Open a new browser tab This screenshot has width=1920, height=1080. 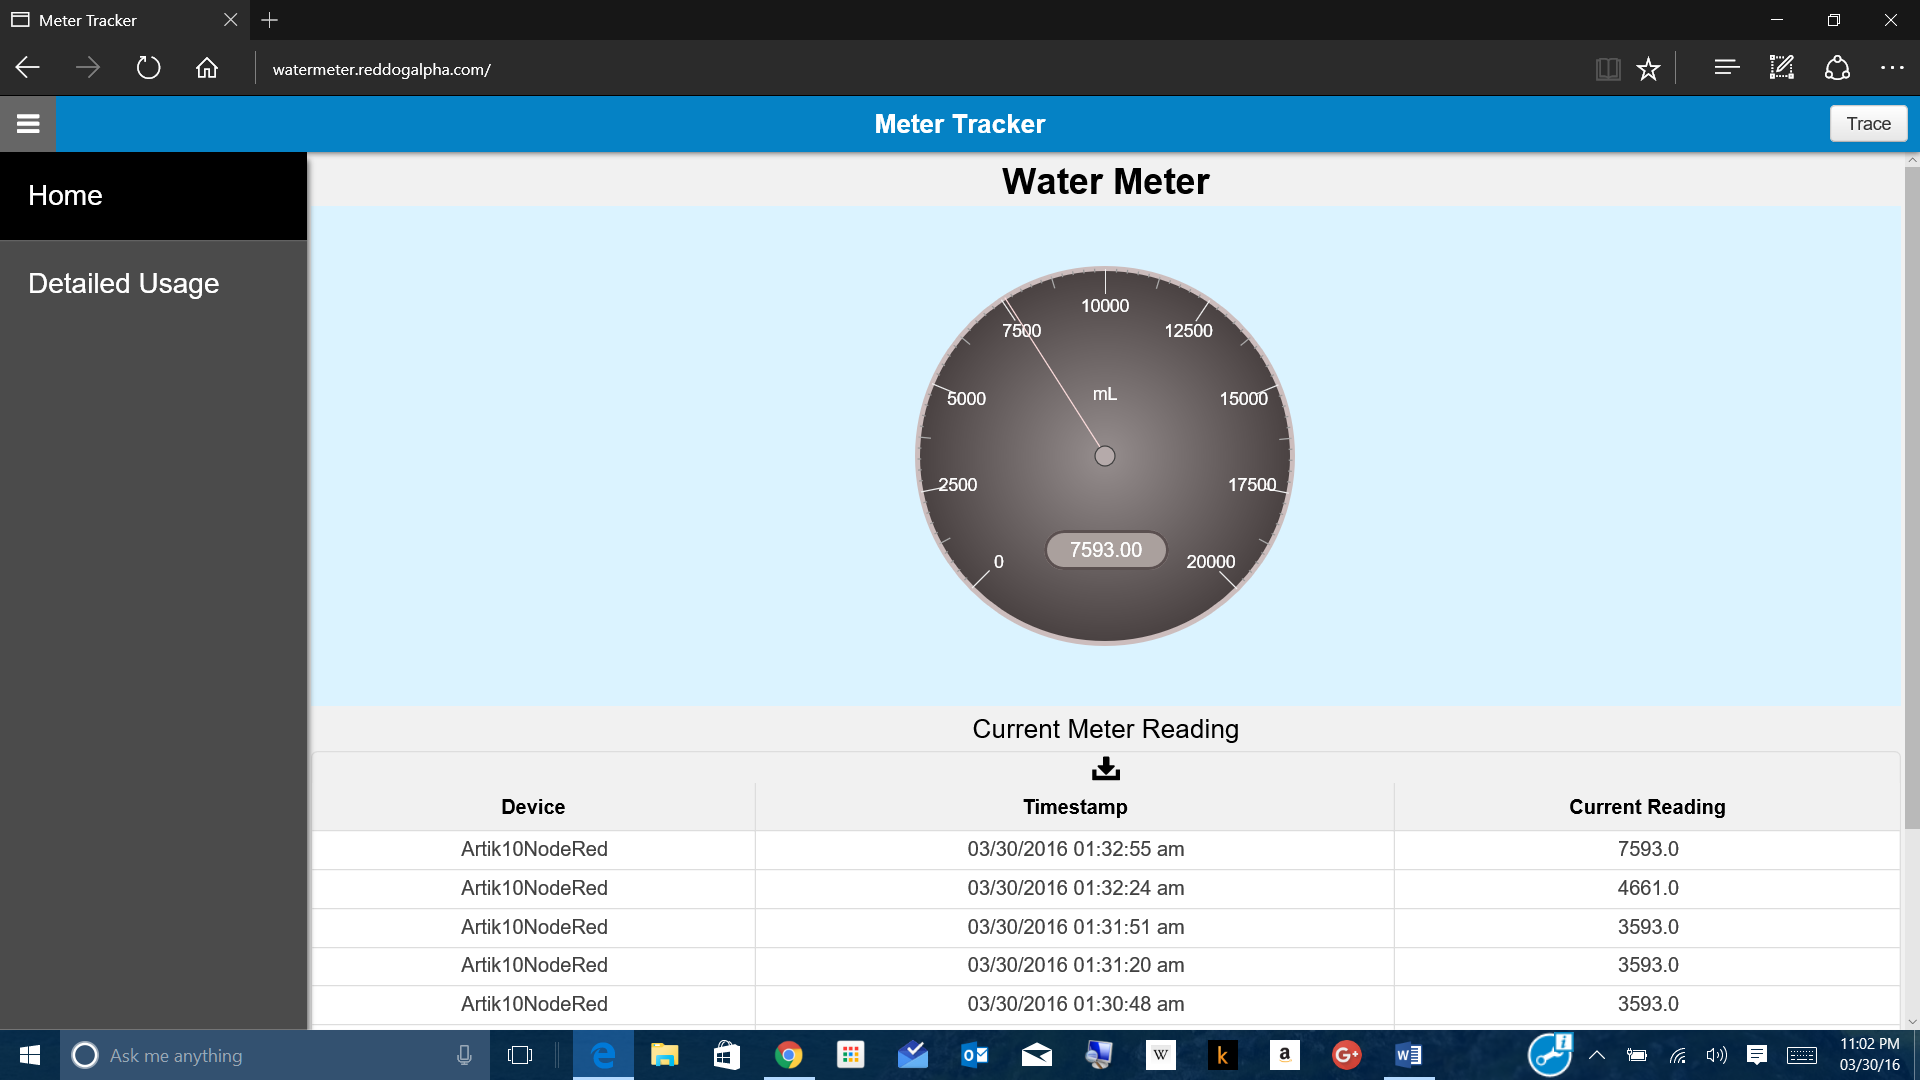[x=270, y=20]
